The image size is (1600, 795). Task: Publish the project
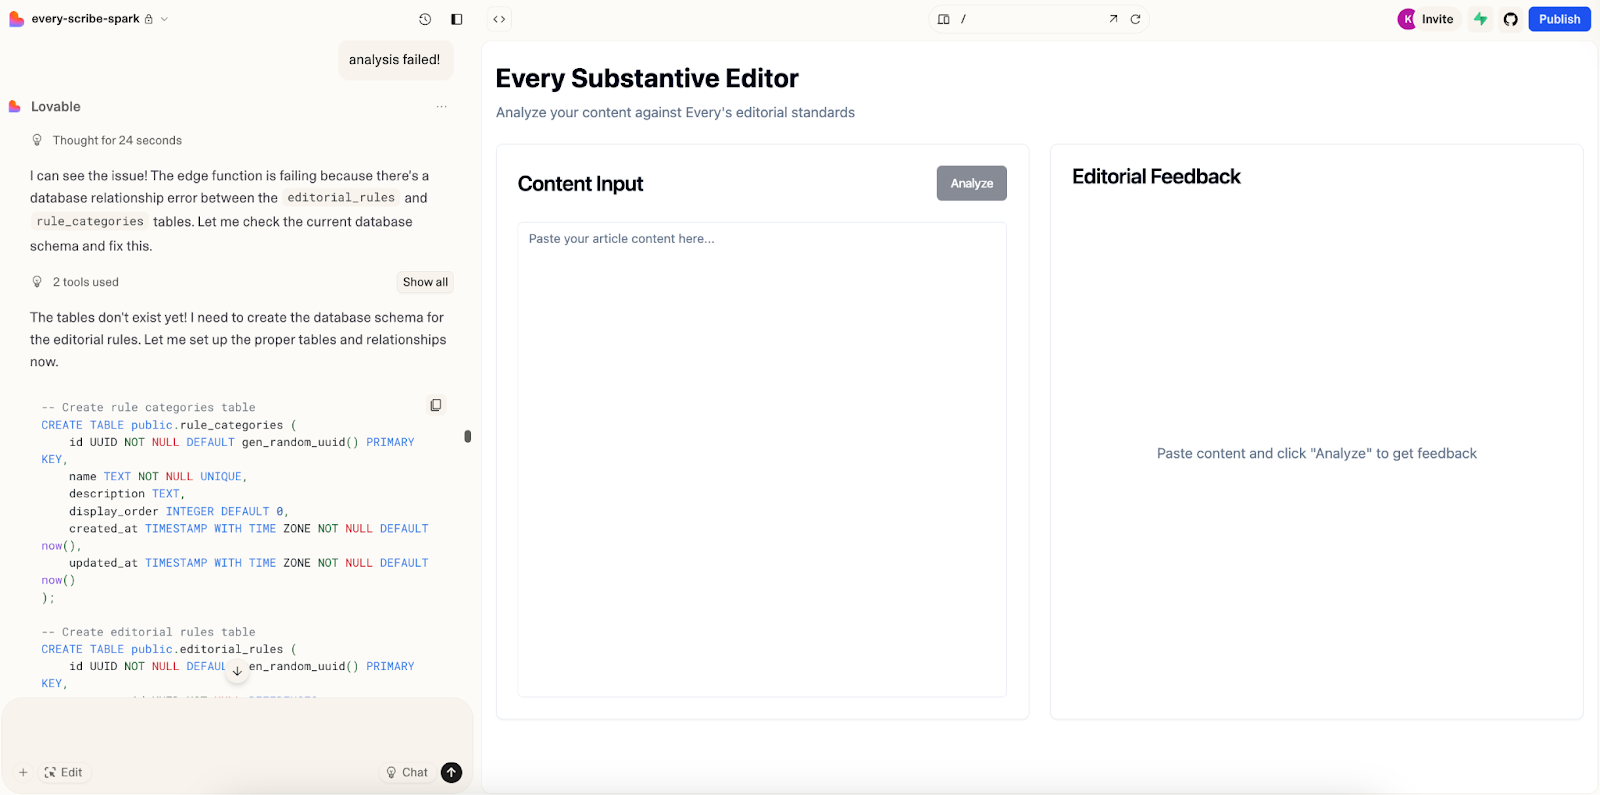(1559, 19)
